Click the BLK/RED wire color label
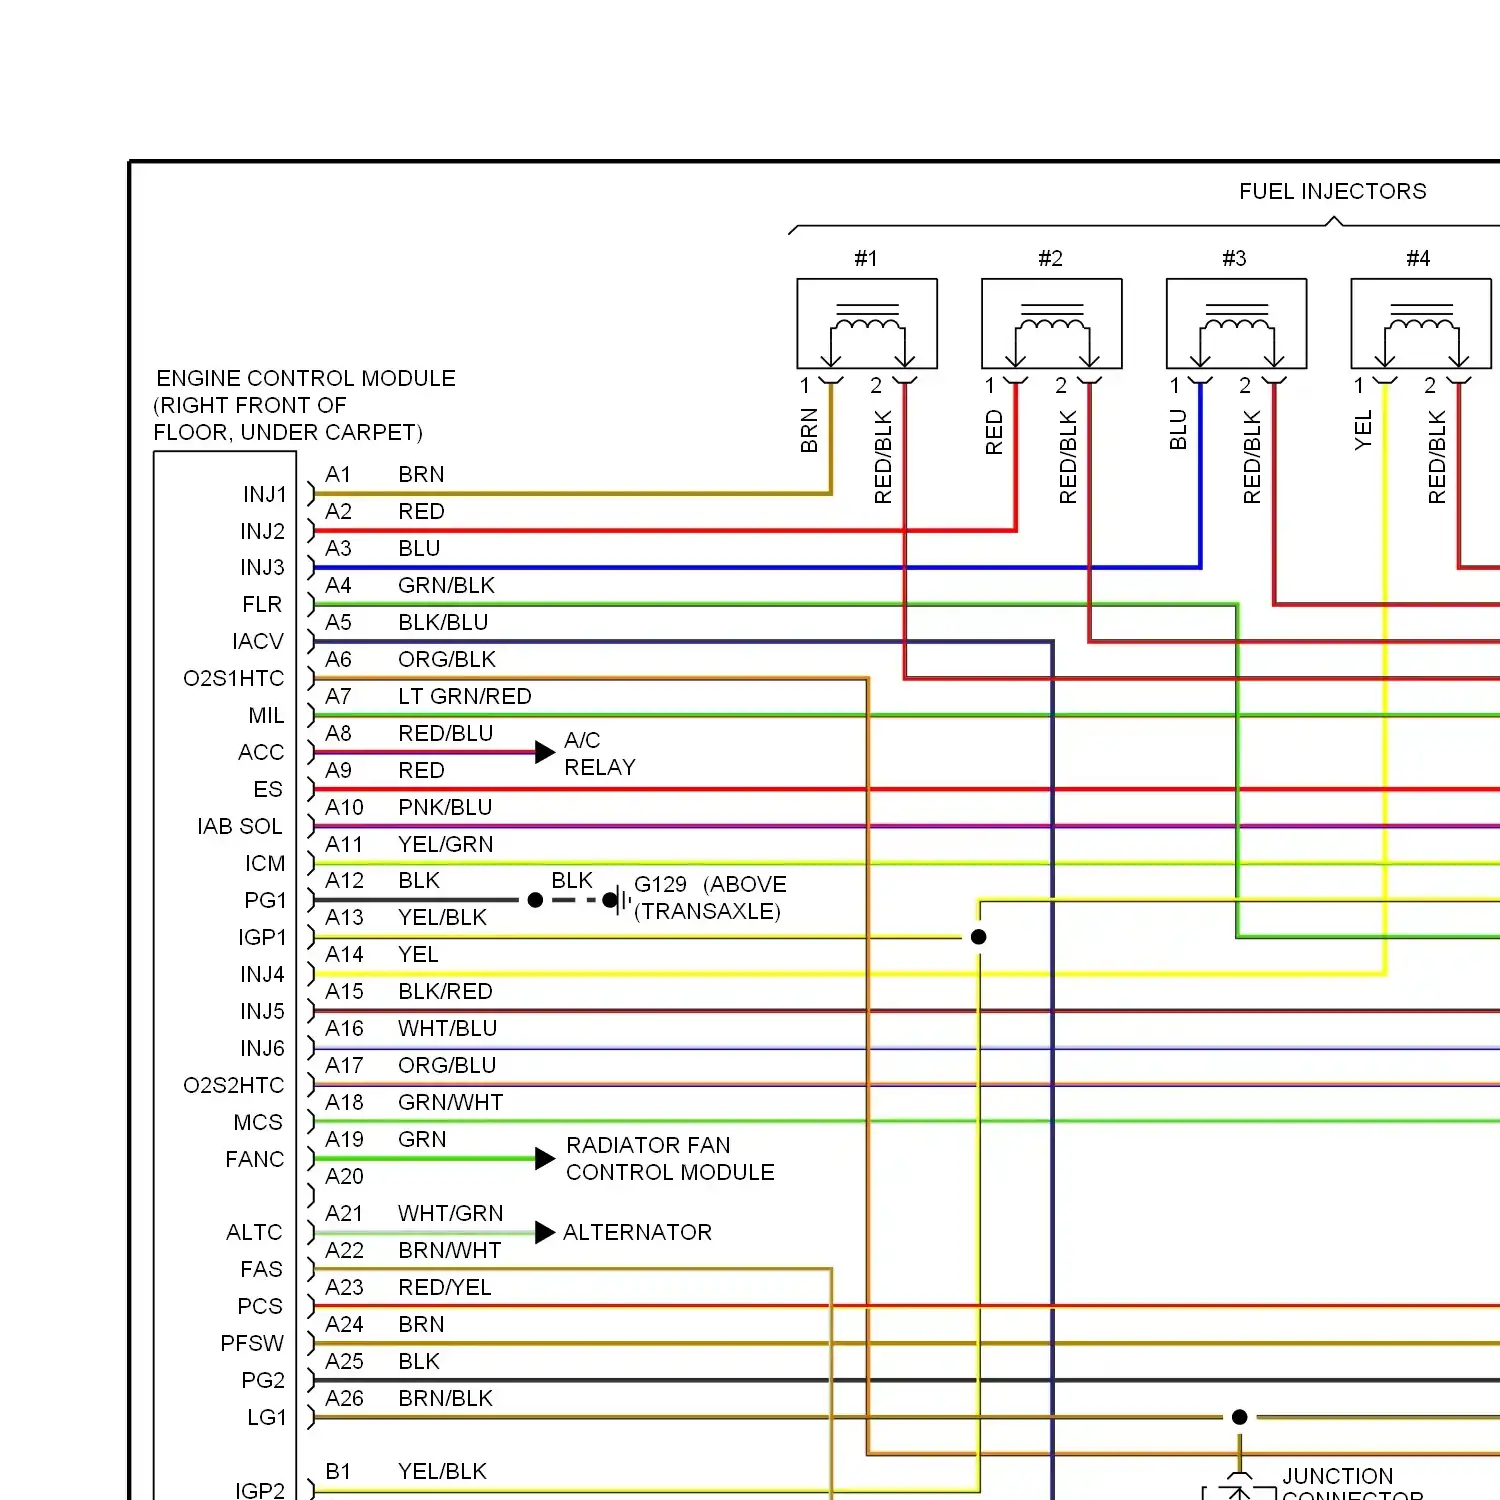Screen dimensions: 1500x1500 pos(445,991)
